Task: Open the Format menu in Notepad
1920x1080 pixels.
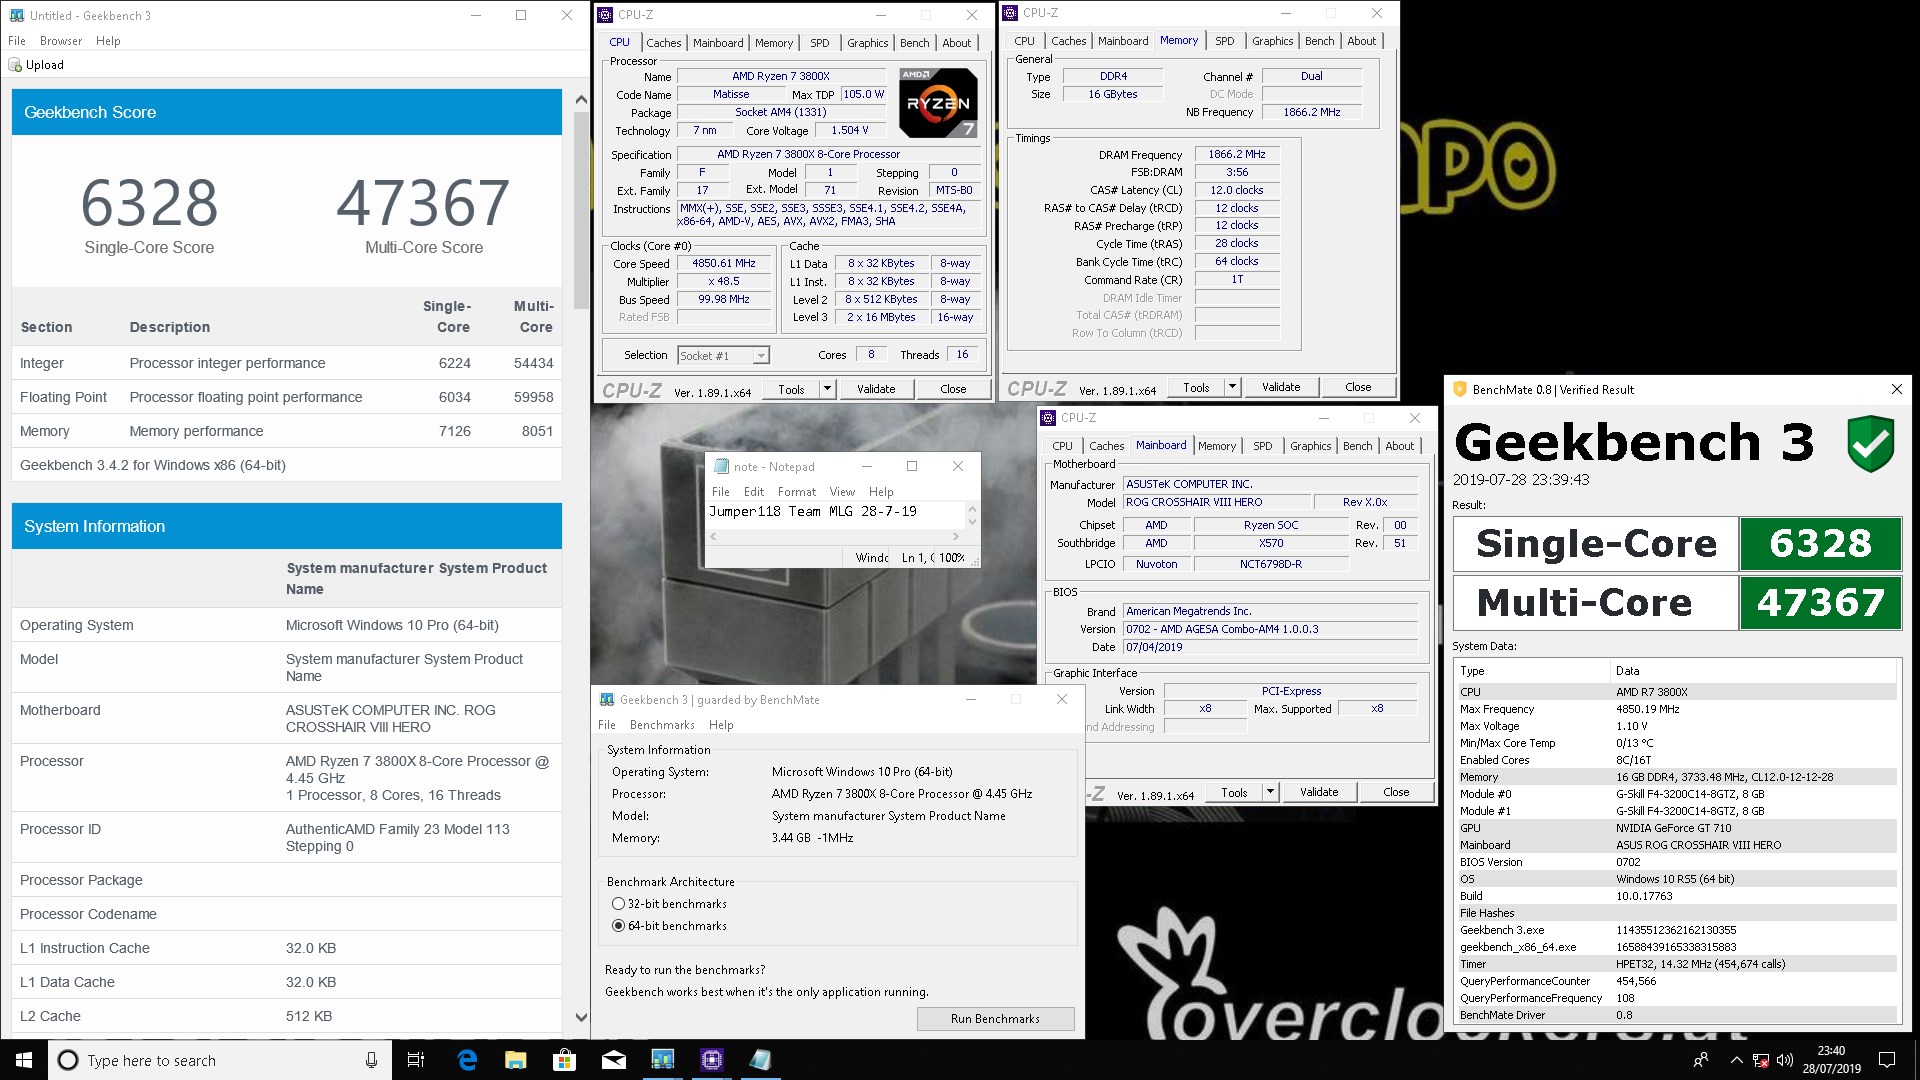Action: 797,492
